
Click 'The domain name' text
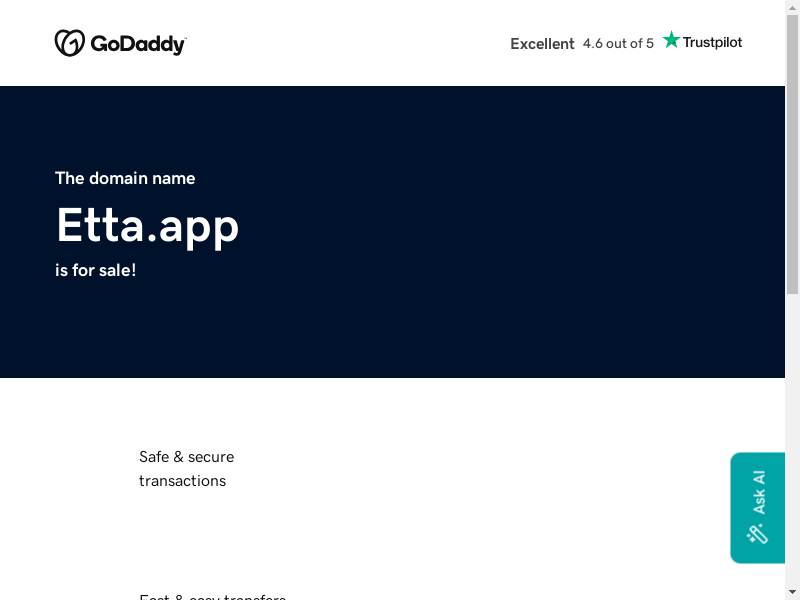point(125,178)
